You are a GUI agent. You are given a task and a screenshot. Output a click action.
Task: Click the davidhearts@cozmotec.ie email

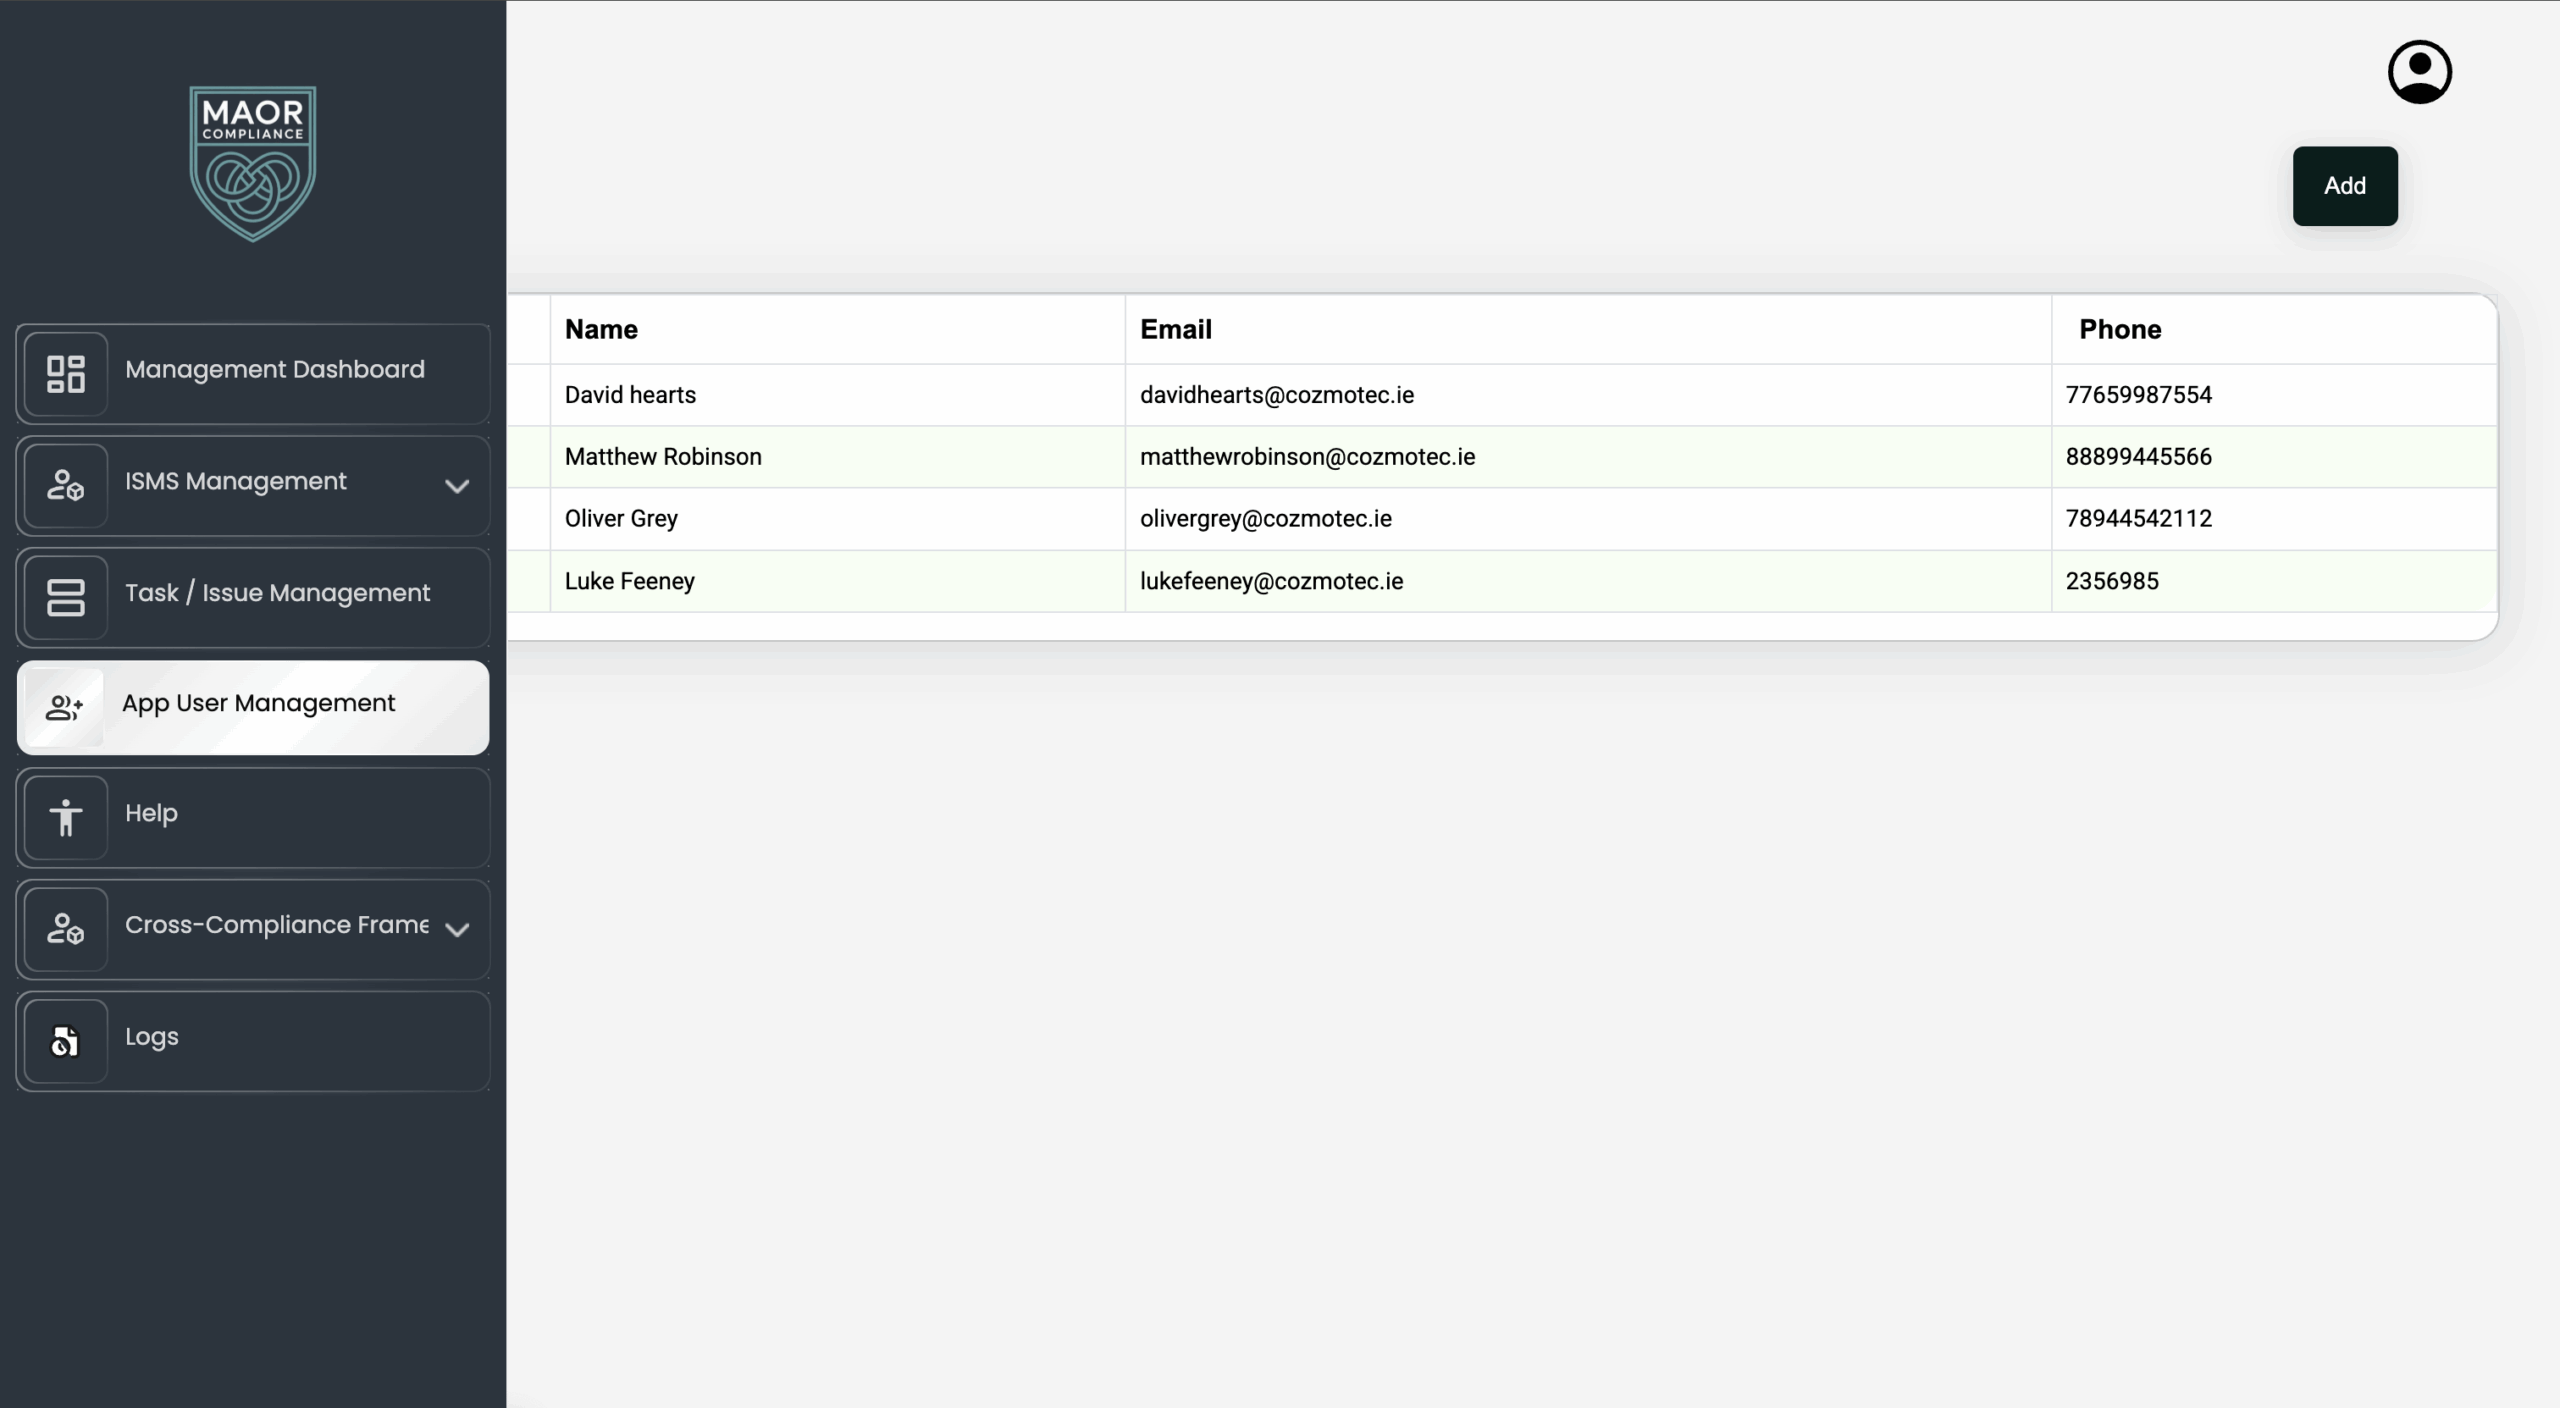pyautogui.click(x=1277, y=395)
